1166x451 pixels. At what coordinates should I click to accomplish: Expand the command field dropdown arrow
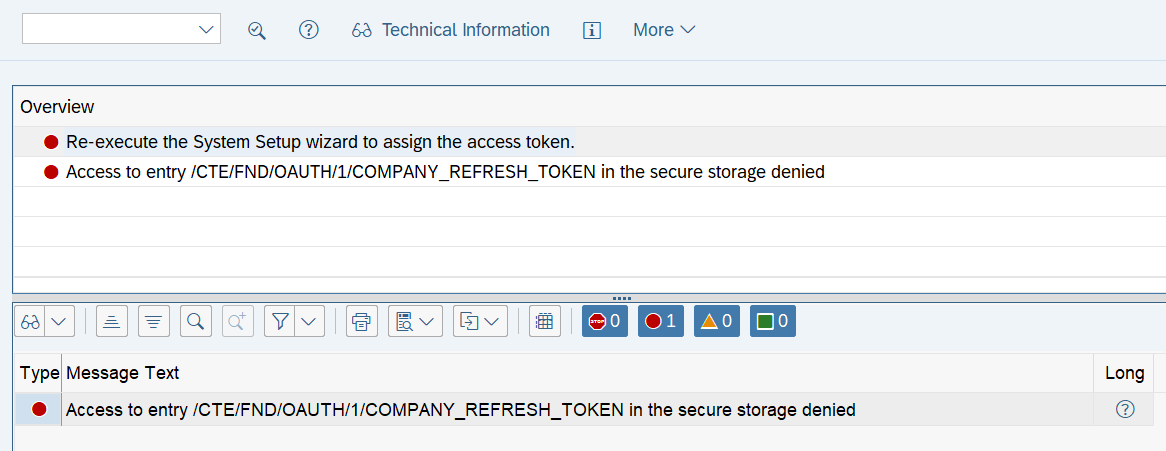(x=206, y=30)
